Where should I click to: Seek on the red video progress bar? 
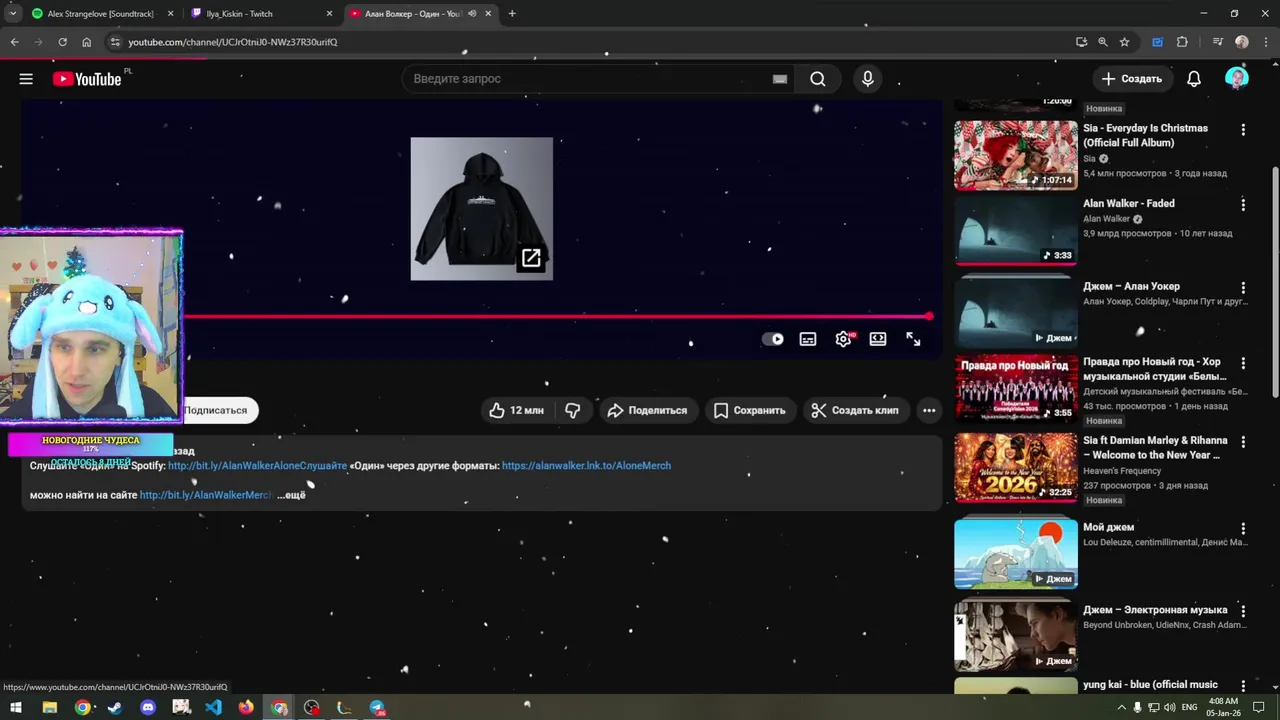click(x=556, y=316)
